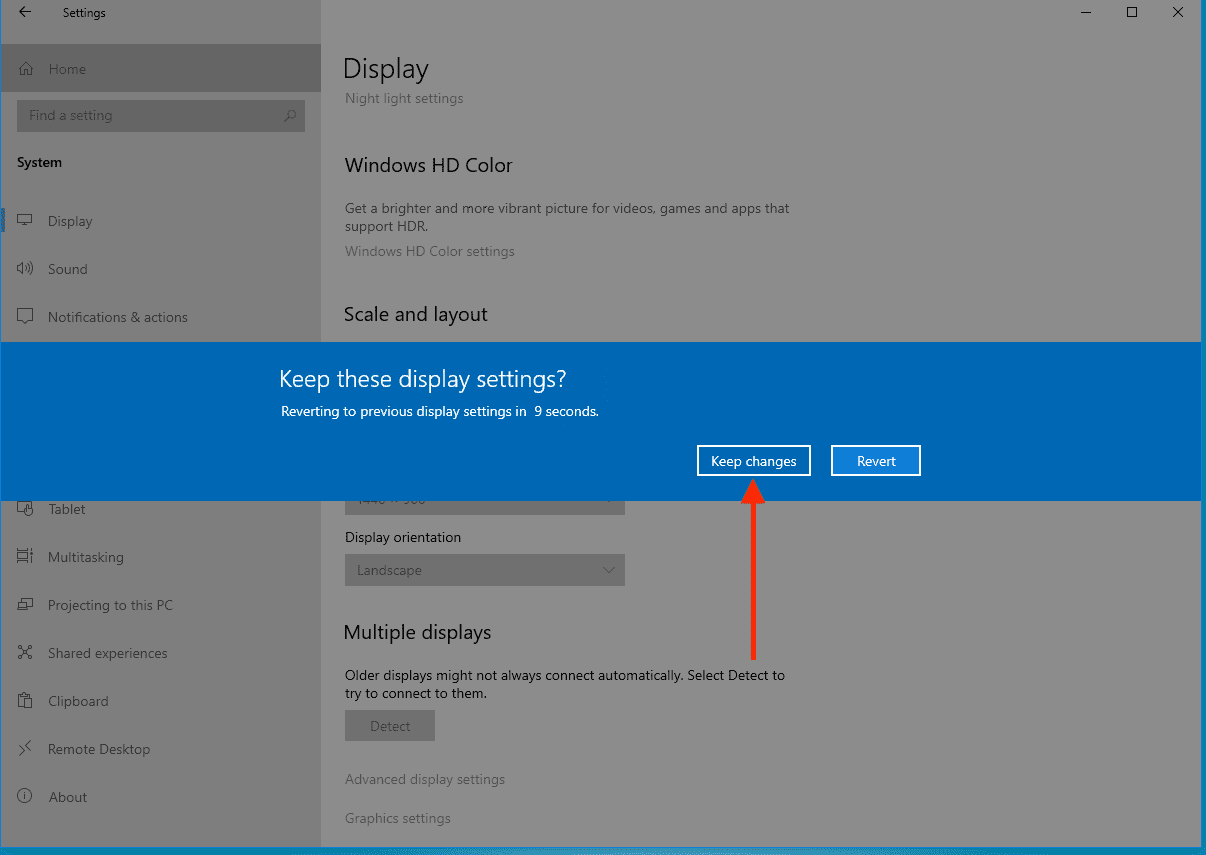Expand the Home navigation entry

(x=67, y=68)
